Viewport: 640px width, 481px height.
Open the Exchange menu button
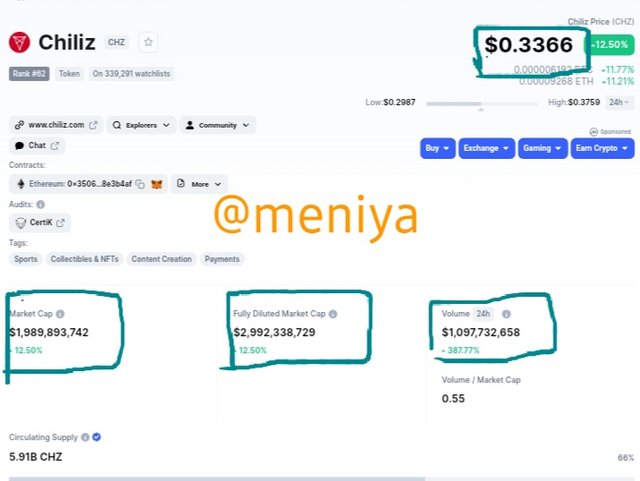click(x=487, y=148)
